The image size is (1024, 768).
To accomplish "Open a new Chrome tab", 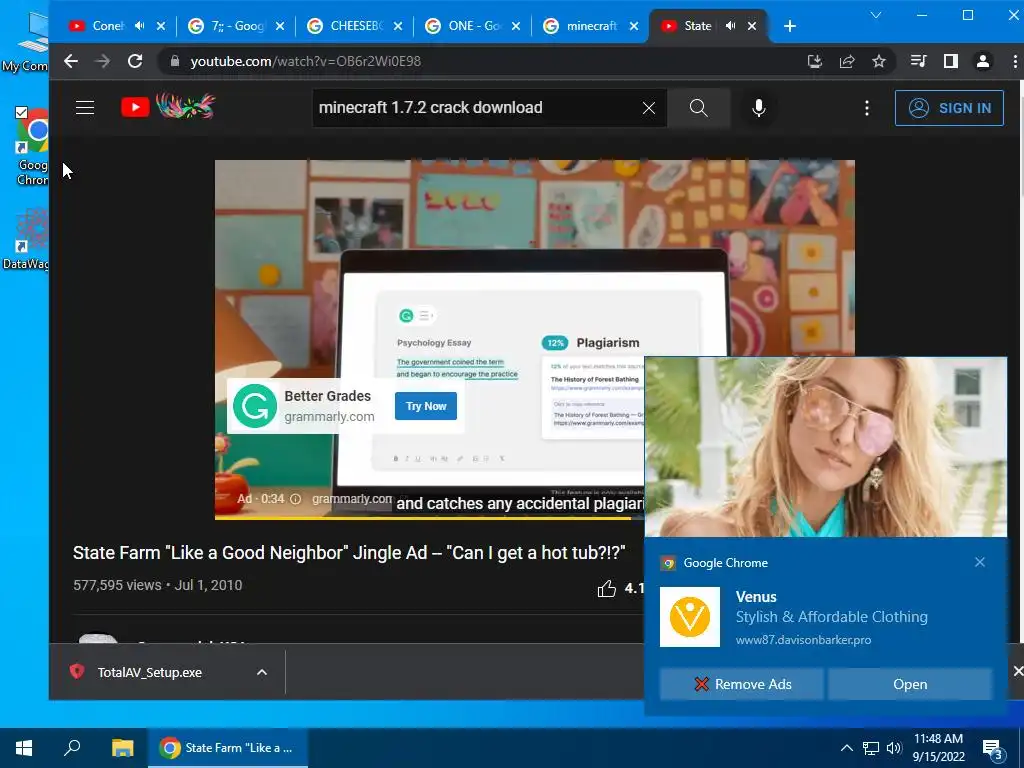I will pyautogui.click(x=790, y=26).
